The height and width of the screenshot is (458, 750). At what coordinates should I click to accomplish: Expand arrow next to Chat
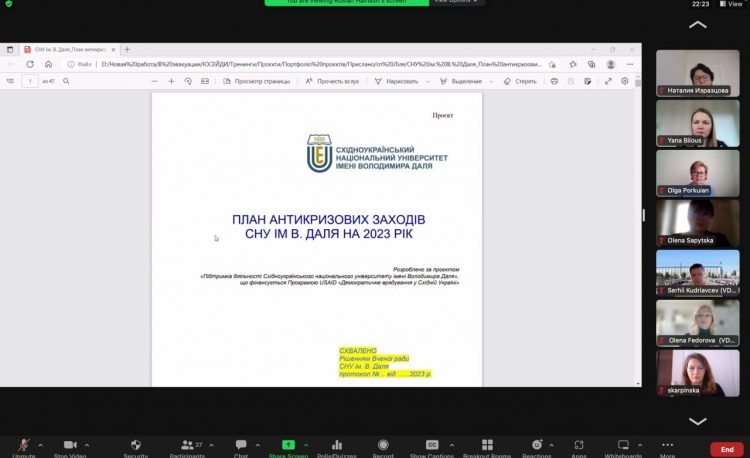coord(257,445)
